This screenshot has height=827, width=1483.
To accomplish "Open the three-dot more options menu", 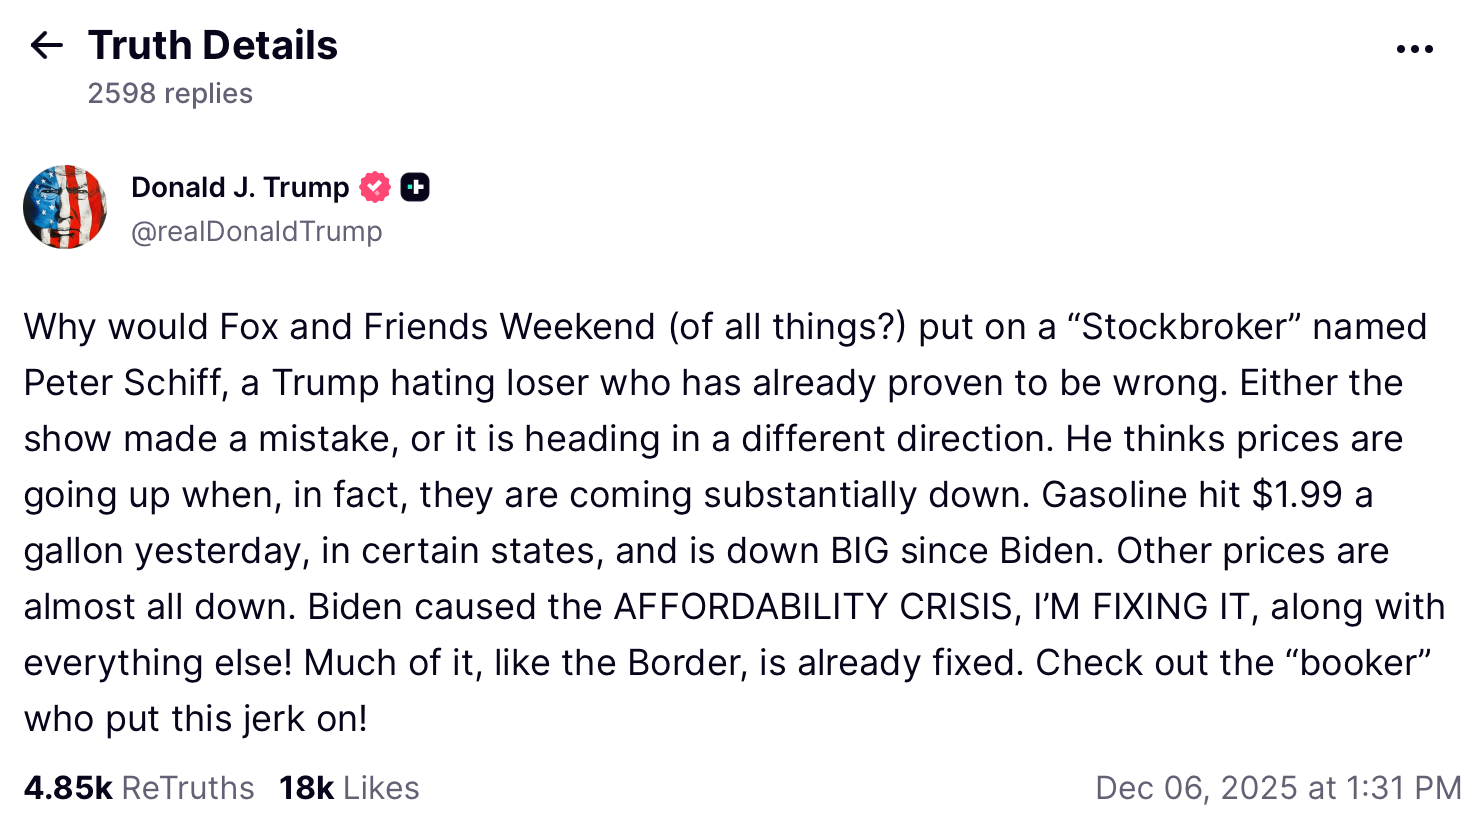I will (x=1414, y=49).
